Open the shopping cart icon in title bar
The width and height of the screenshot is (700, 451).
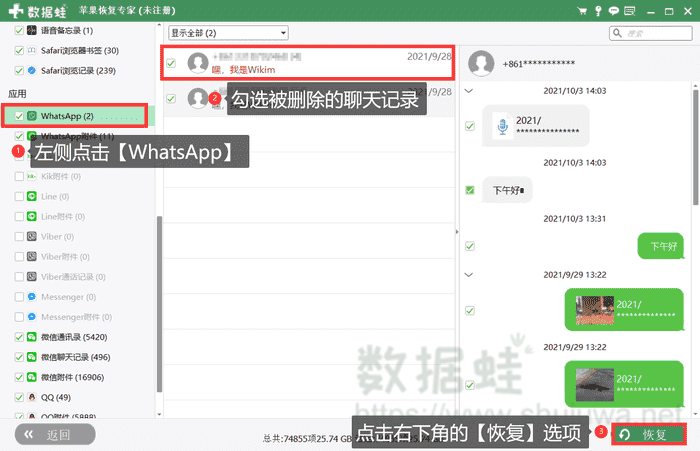(x=582, y=11)
